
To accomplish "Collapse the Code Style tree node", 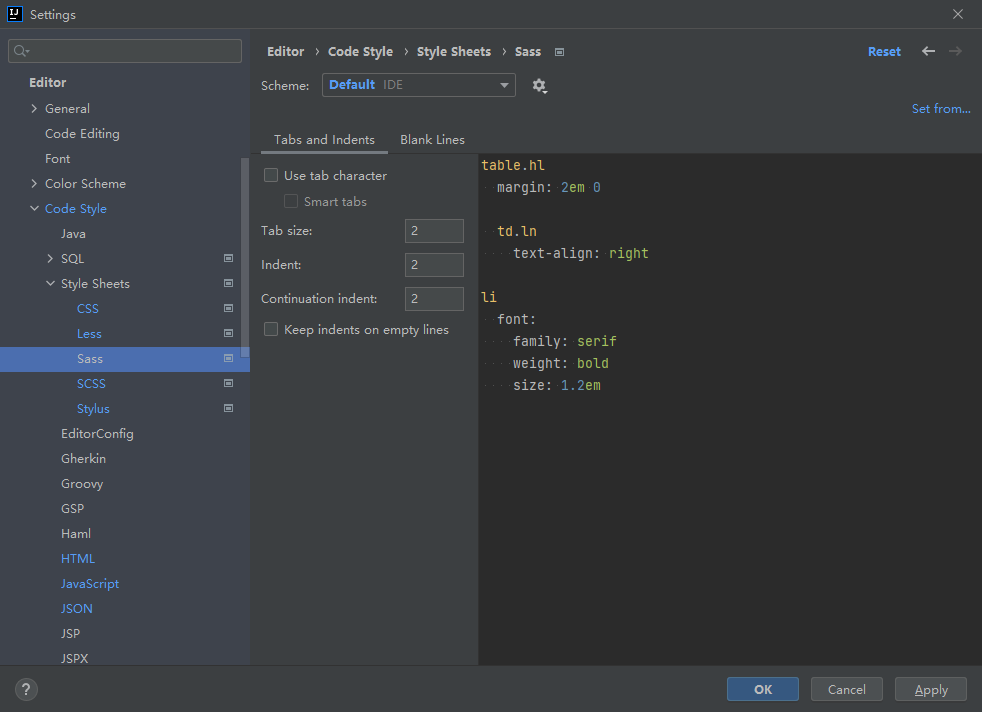I will [34, 209].
